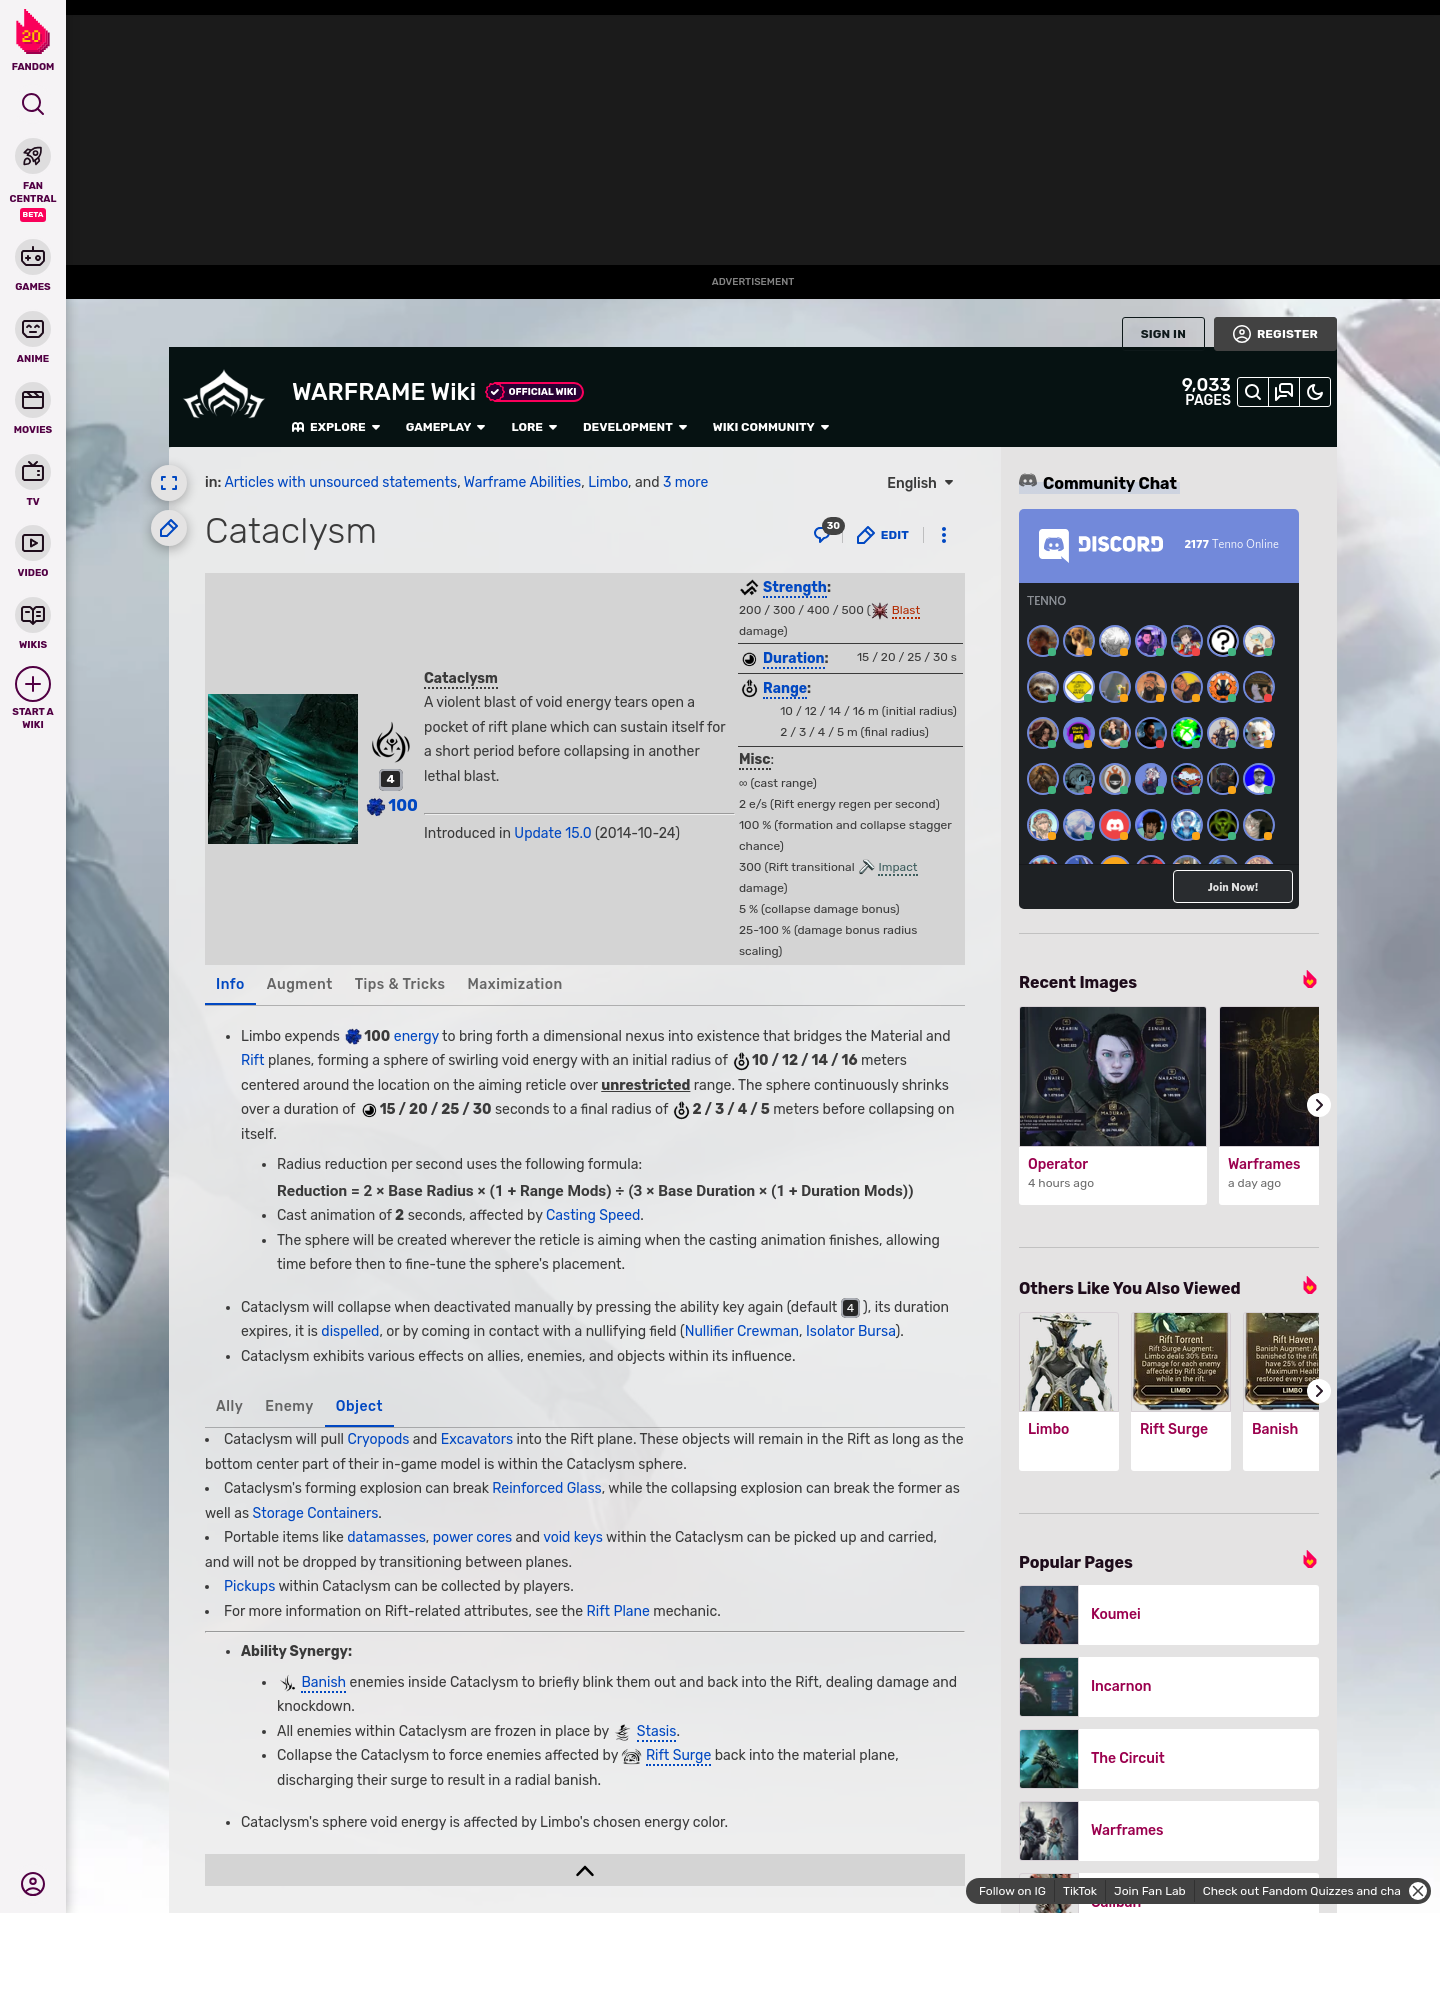1440x2000 pixels.
Task: Switch to the Augment tab
Action: click(299, 984)
